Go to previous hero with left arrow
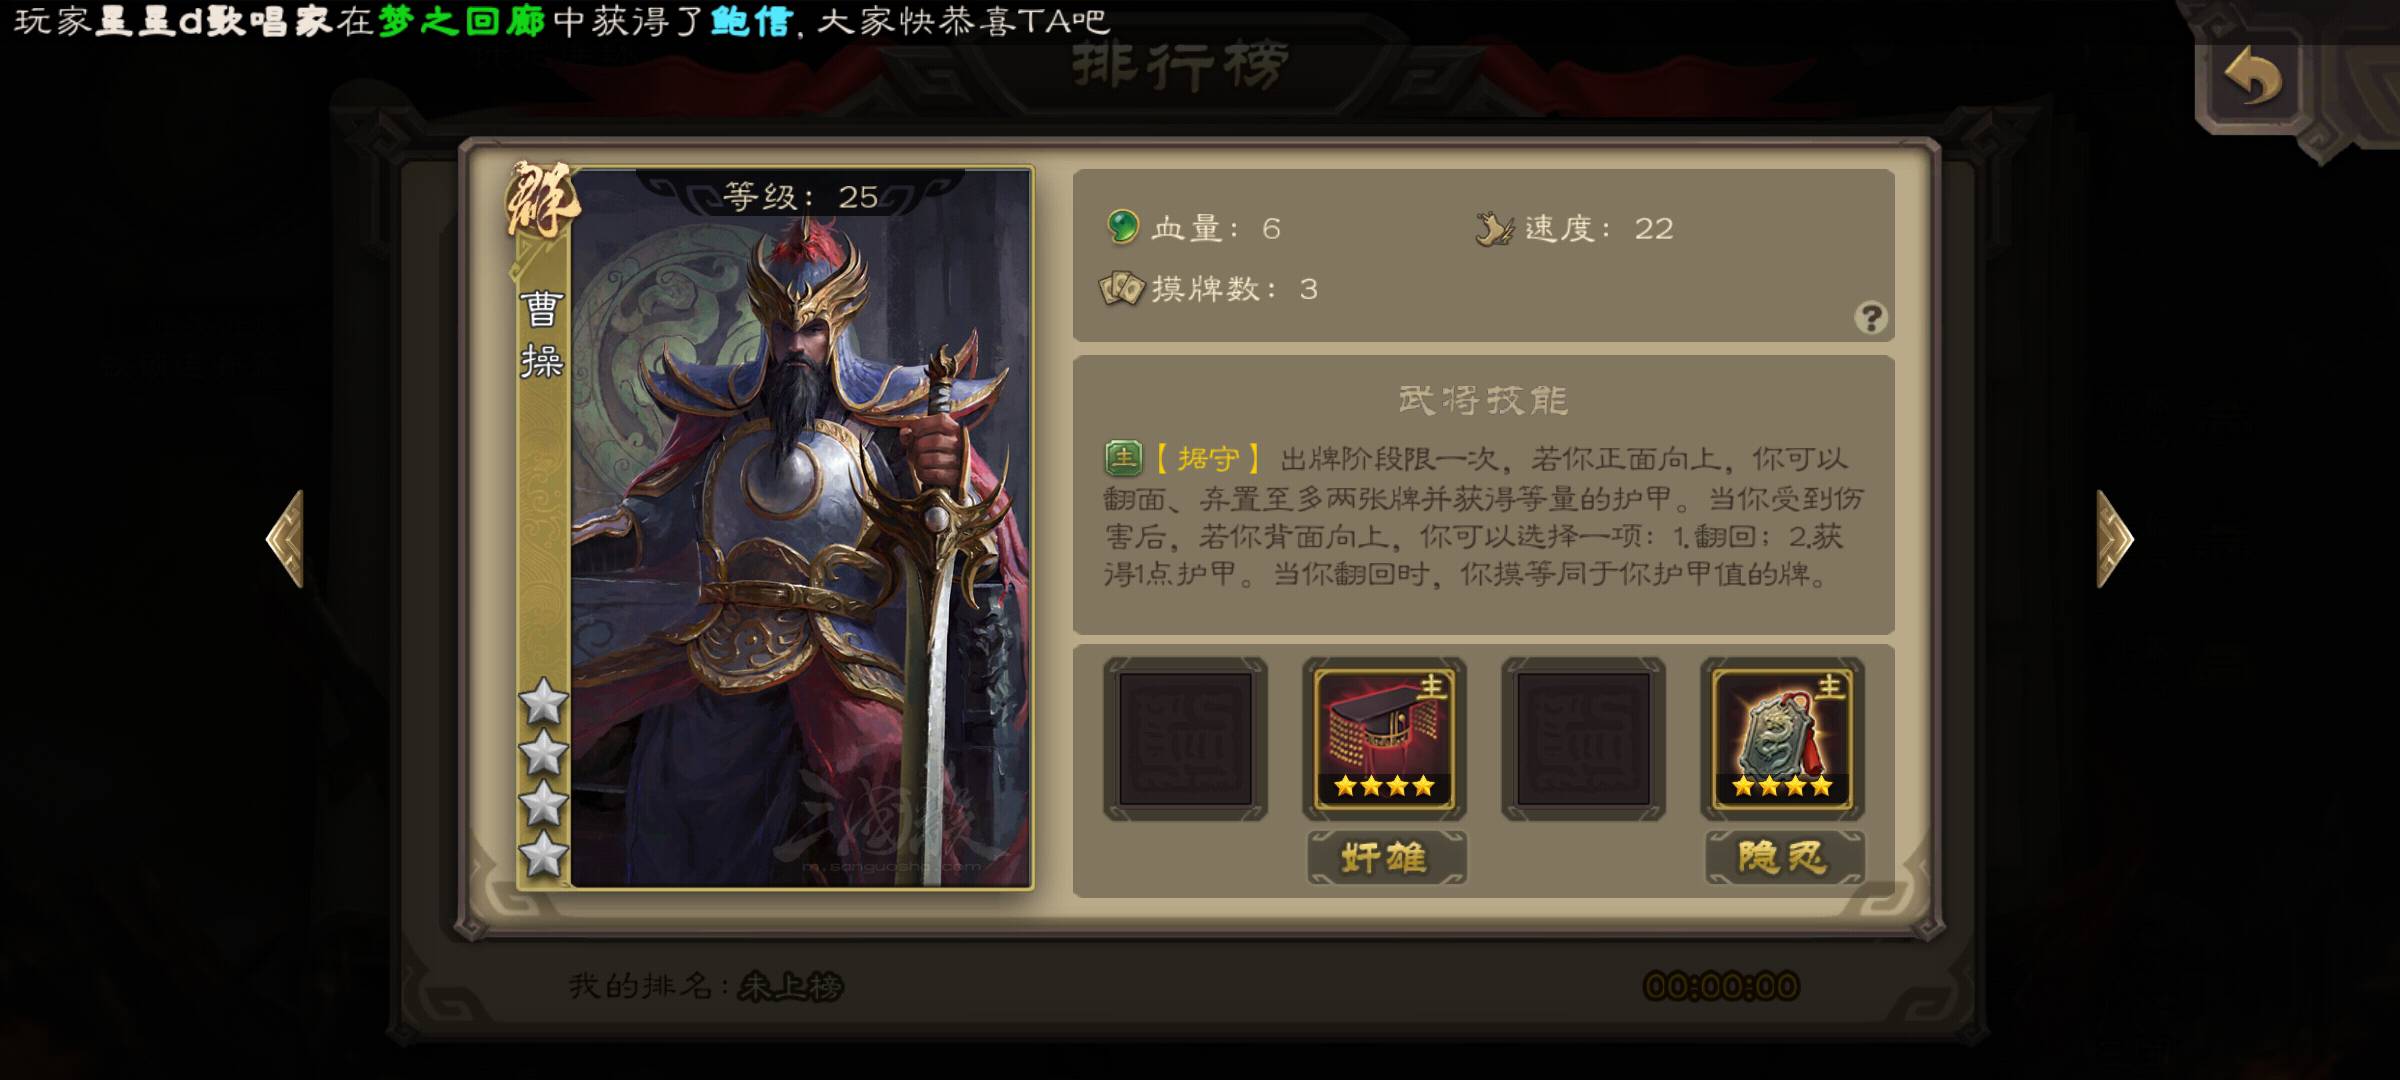2400x1080 pixels. [x=286, y=539]
